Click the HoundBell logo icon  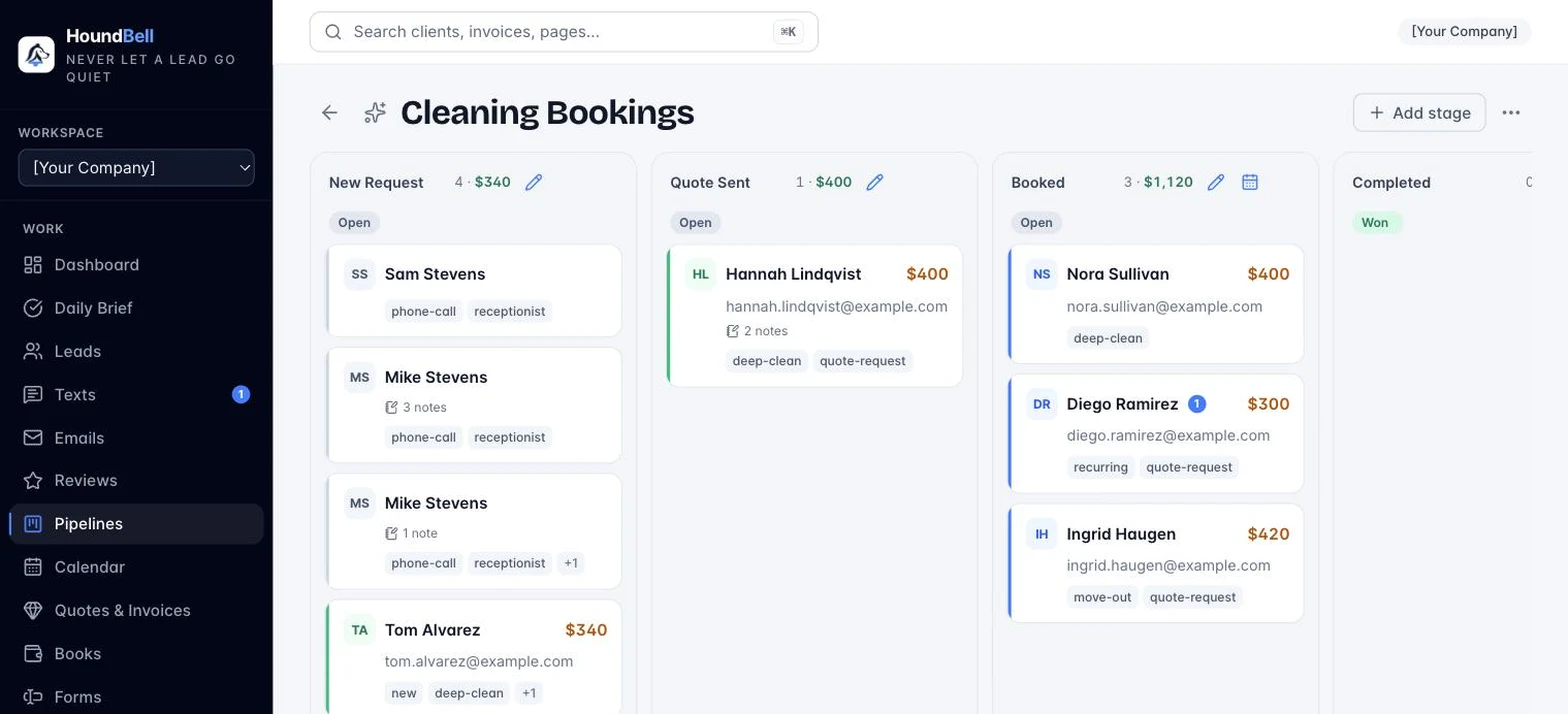pos(36,54)
